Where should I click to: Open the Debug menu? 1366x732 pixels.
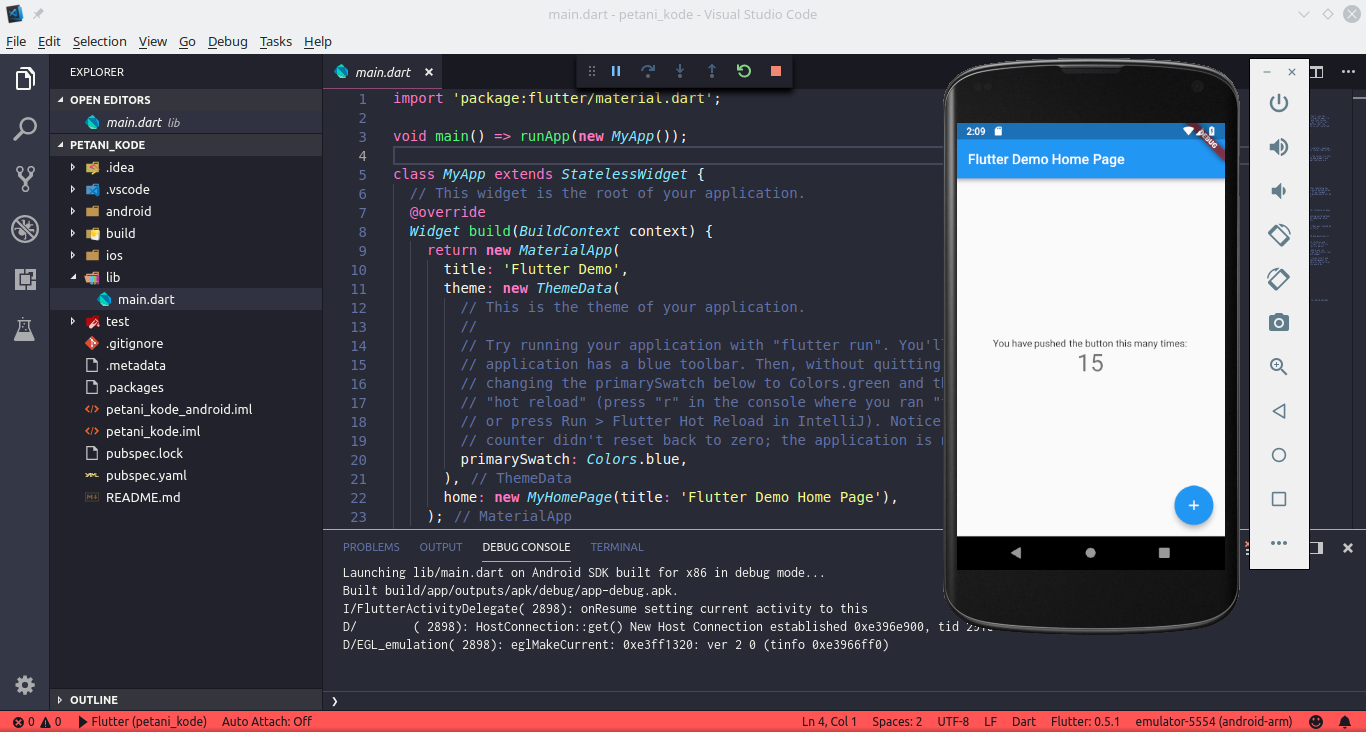227,41
